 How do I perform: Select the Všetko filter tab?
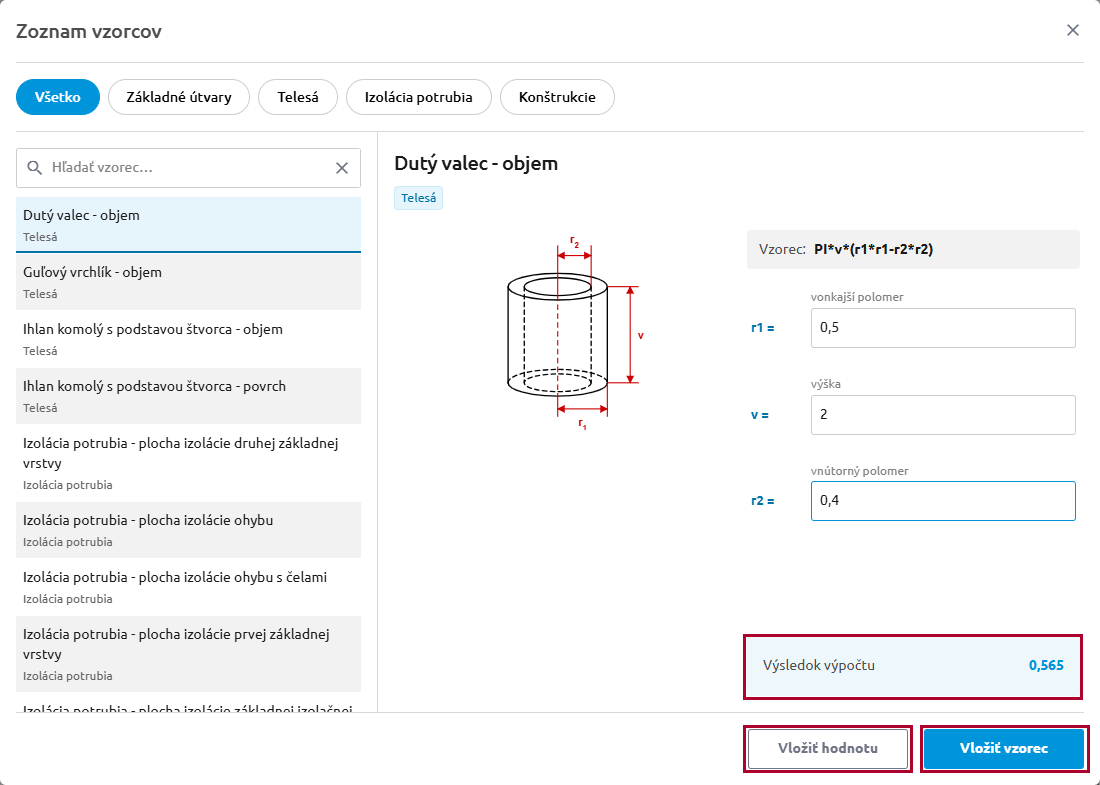pyautogui.click(x=58, y=97)
